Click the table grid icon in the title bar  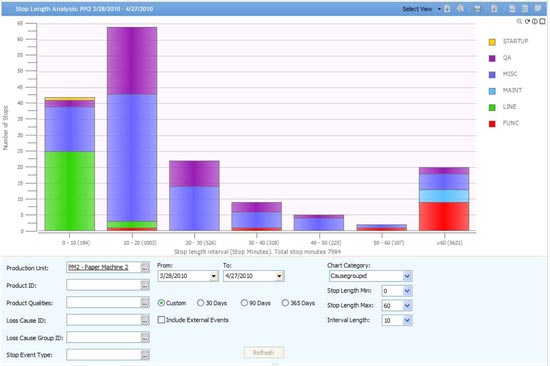click(525, 9)
